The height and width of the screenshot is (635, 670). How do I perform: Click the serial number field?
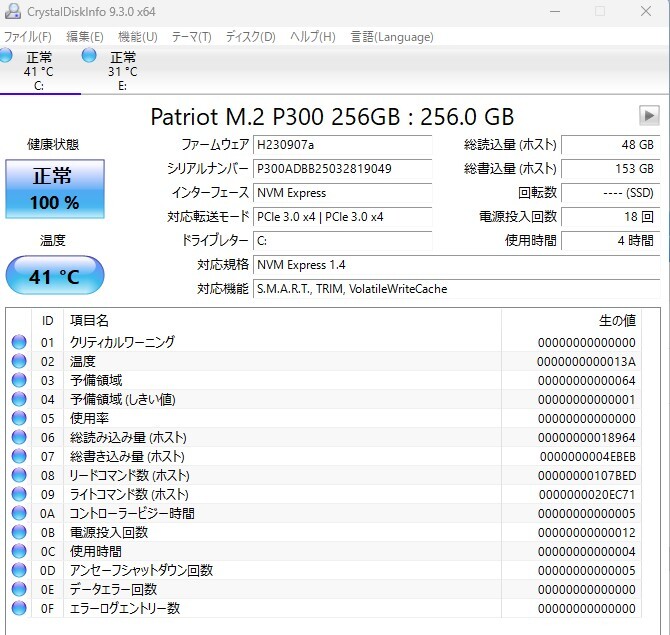(342, 169)
